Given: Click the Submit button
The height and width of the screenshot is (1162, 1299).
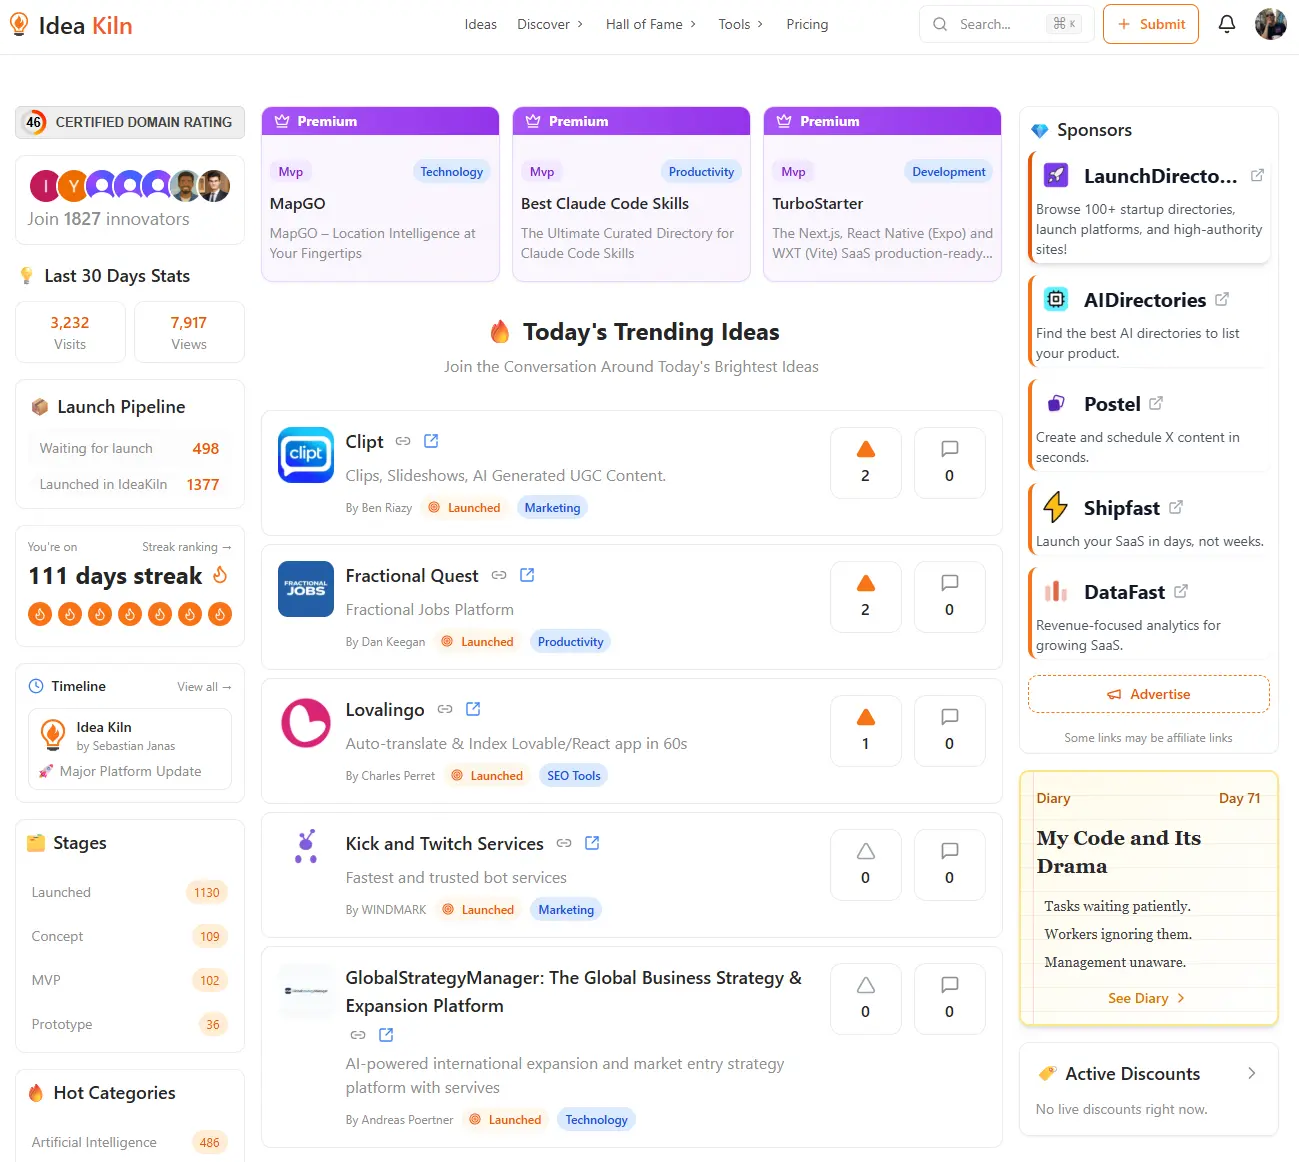Looking at the screenshot, I should [x=1151, y=24].
